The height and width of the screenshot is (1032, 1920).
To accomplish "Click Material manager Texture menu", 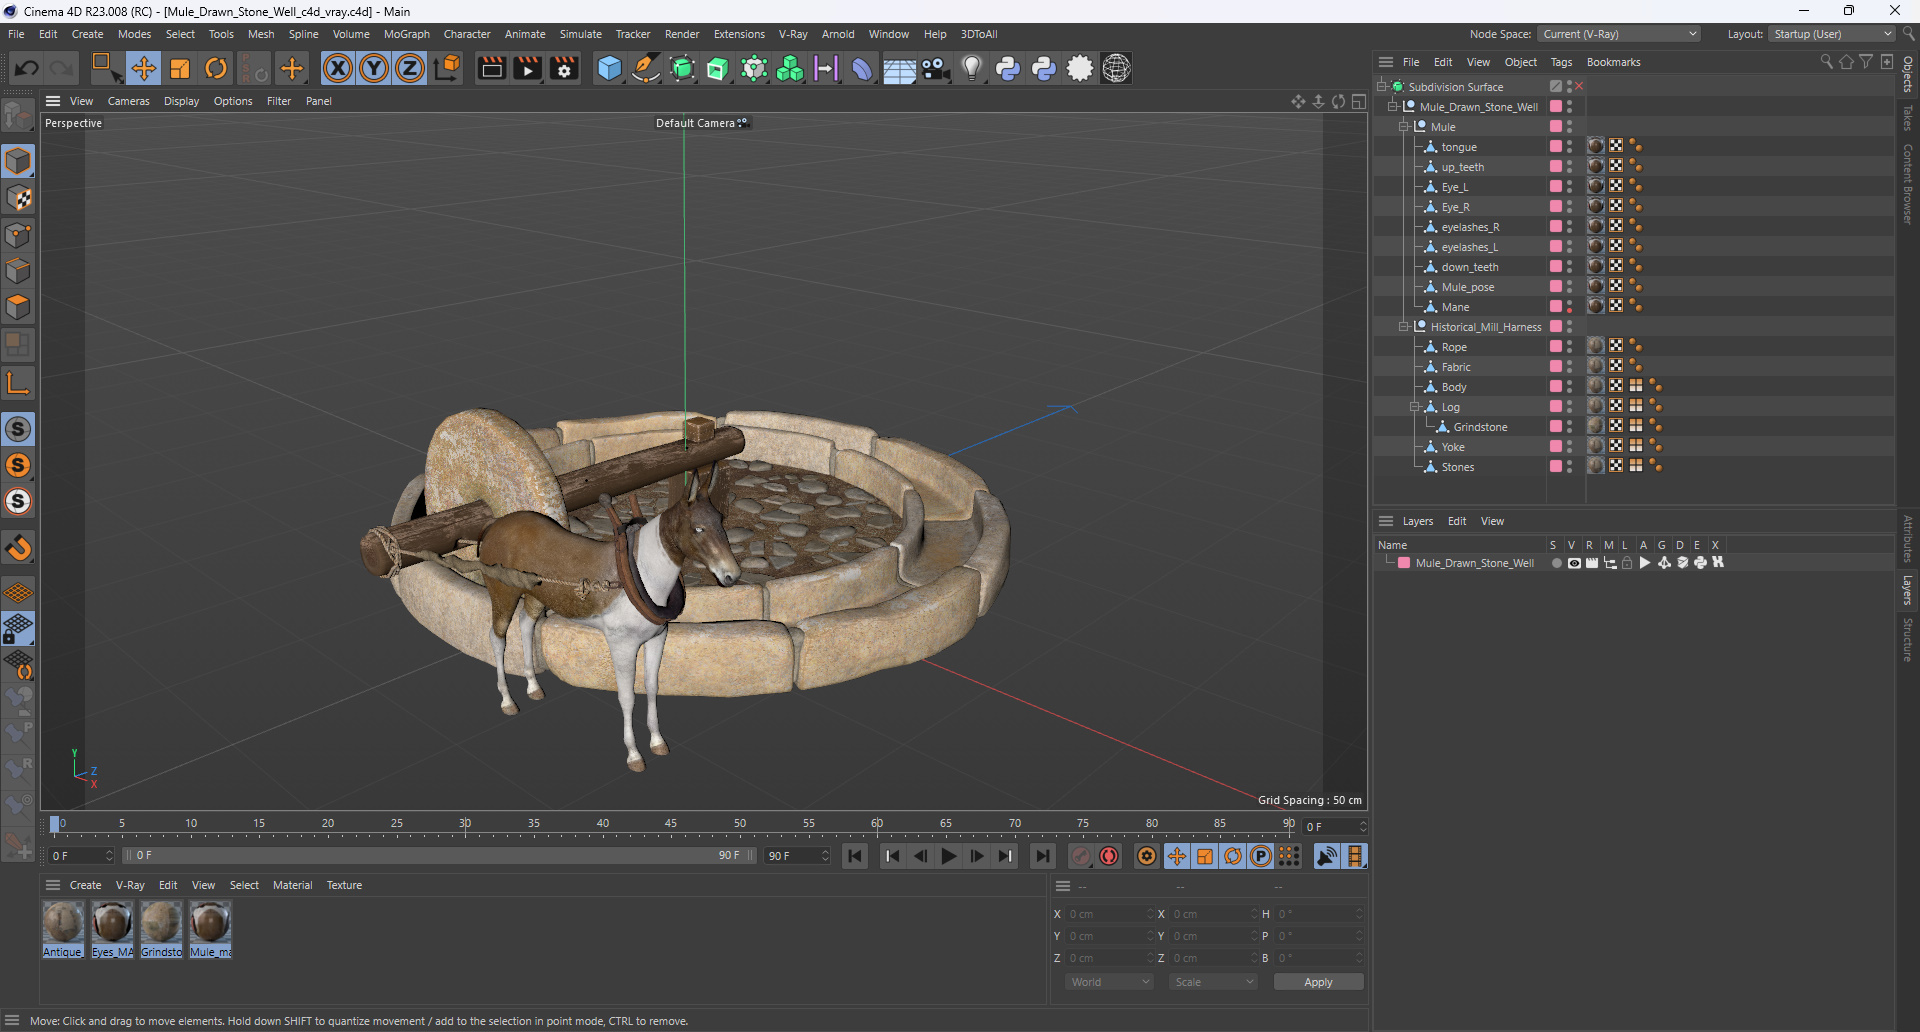I will tap(344, 885).
